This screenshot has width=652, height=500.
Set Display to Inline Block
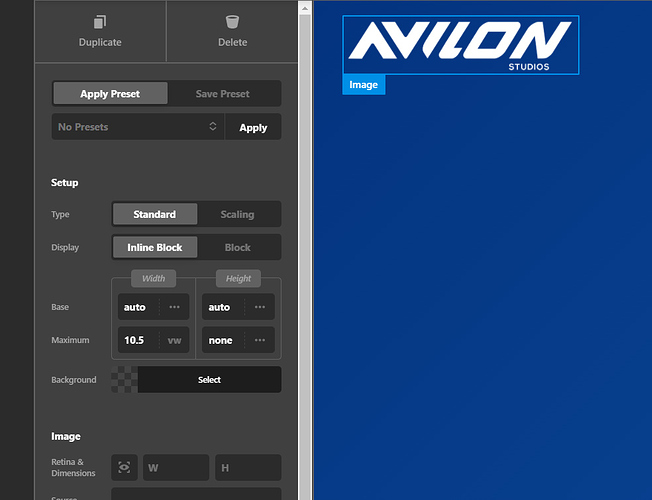155,248
